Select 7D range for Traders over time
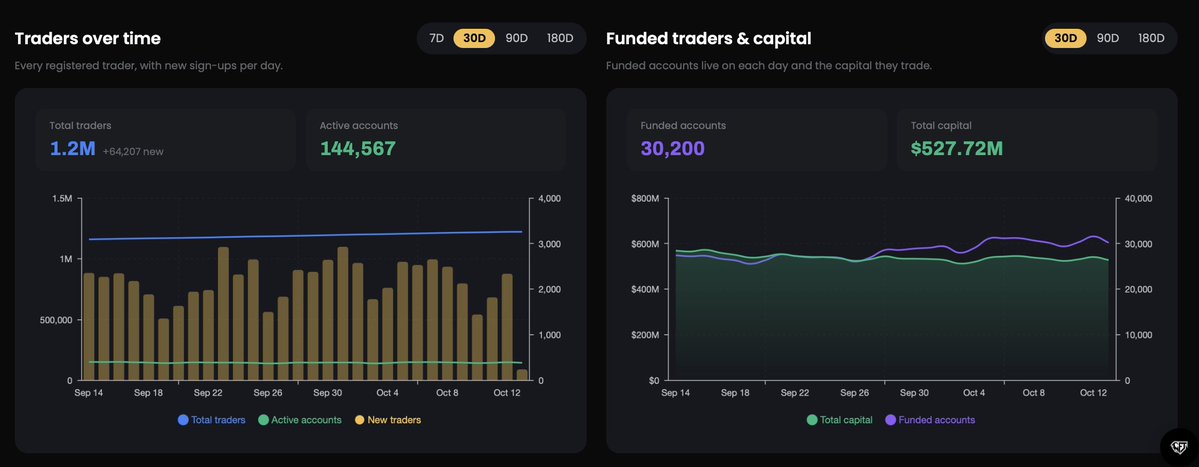This screenshot has height=467, width=1199. 436,38
